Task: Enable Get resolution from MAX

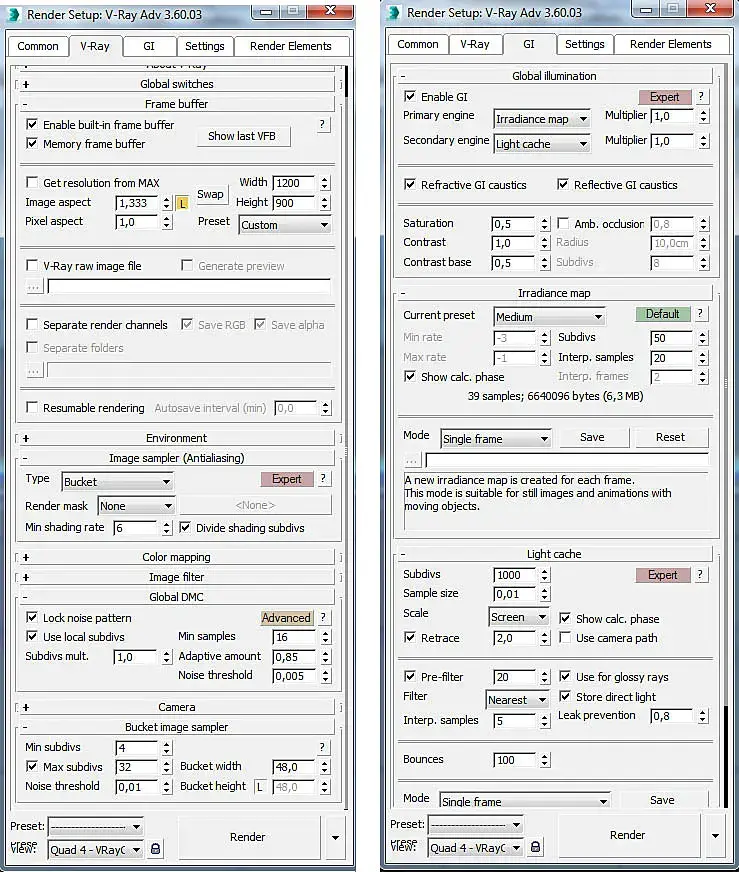Action: tap(32, 182)
